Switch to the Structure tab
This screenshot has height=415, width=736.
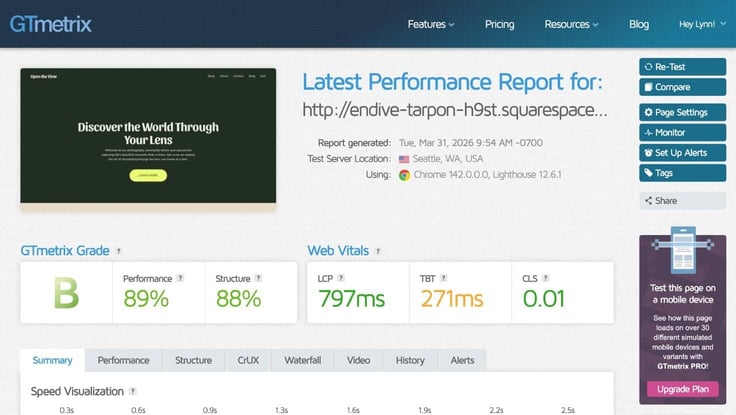193,360
